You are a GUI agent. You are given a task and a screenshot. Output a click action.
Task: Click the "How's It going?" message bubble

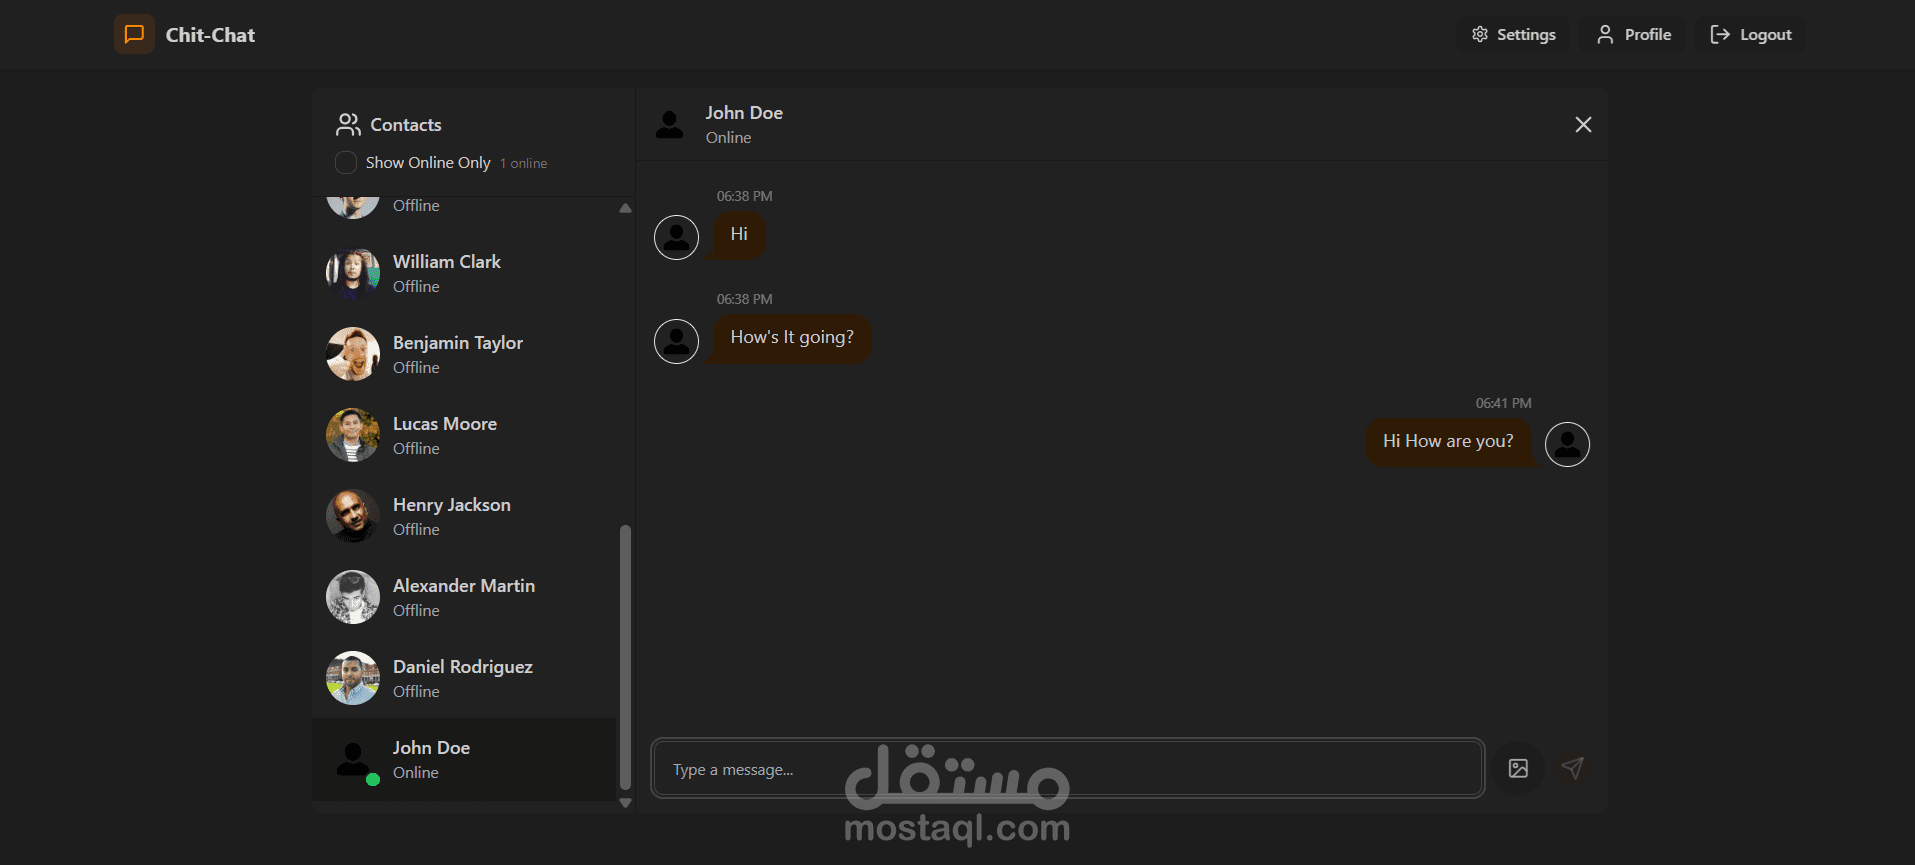(791, 338)
